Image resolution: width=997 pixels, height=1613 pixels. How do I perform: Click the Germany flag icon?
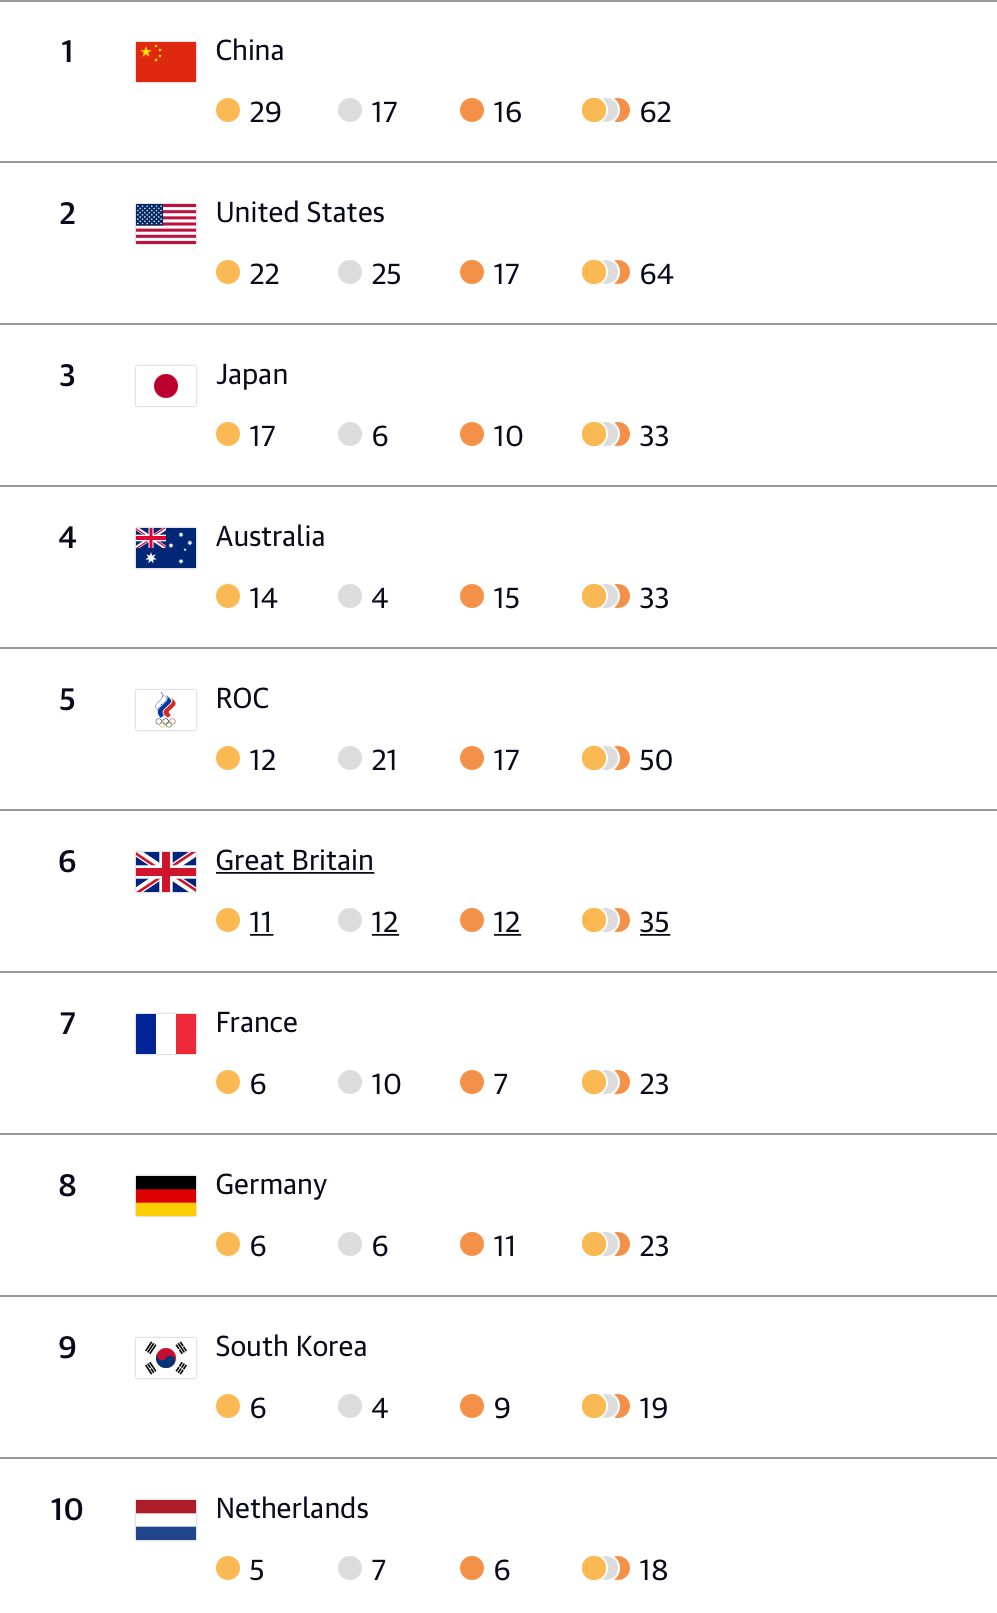[x=166, y=1196]
